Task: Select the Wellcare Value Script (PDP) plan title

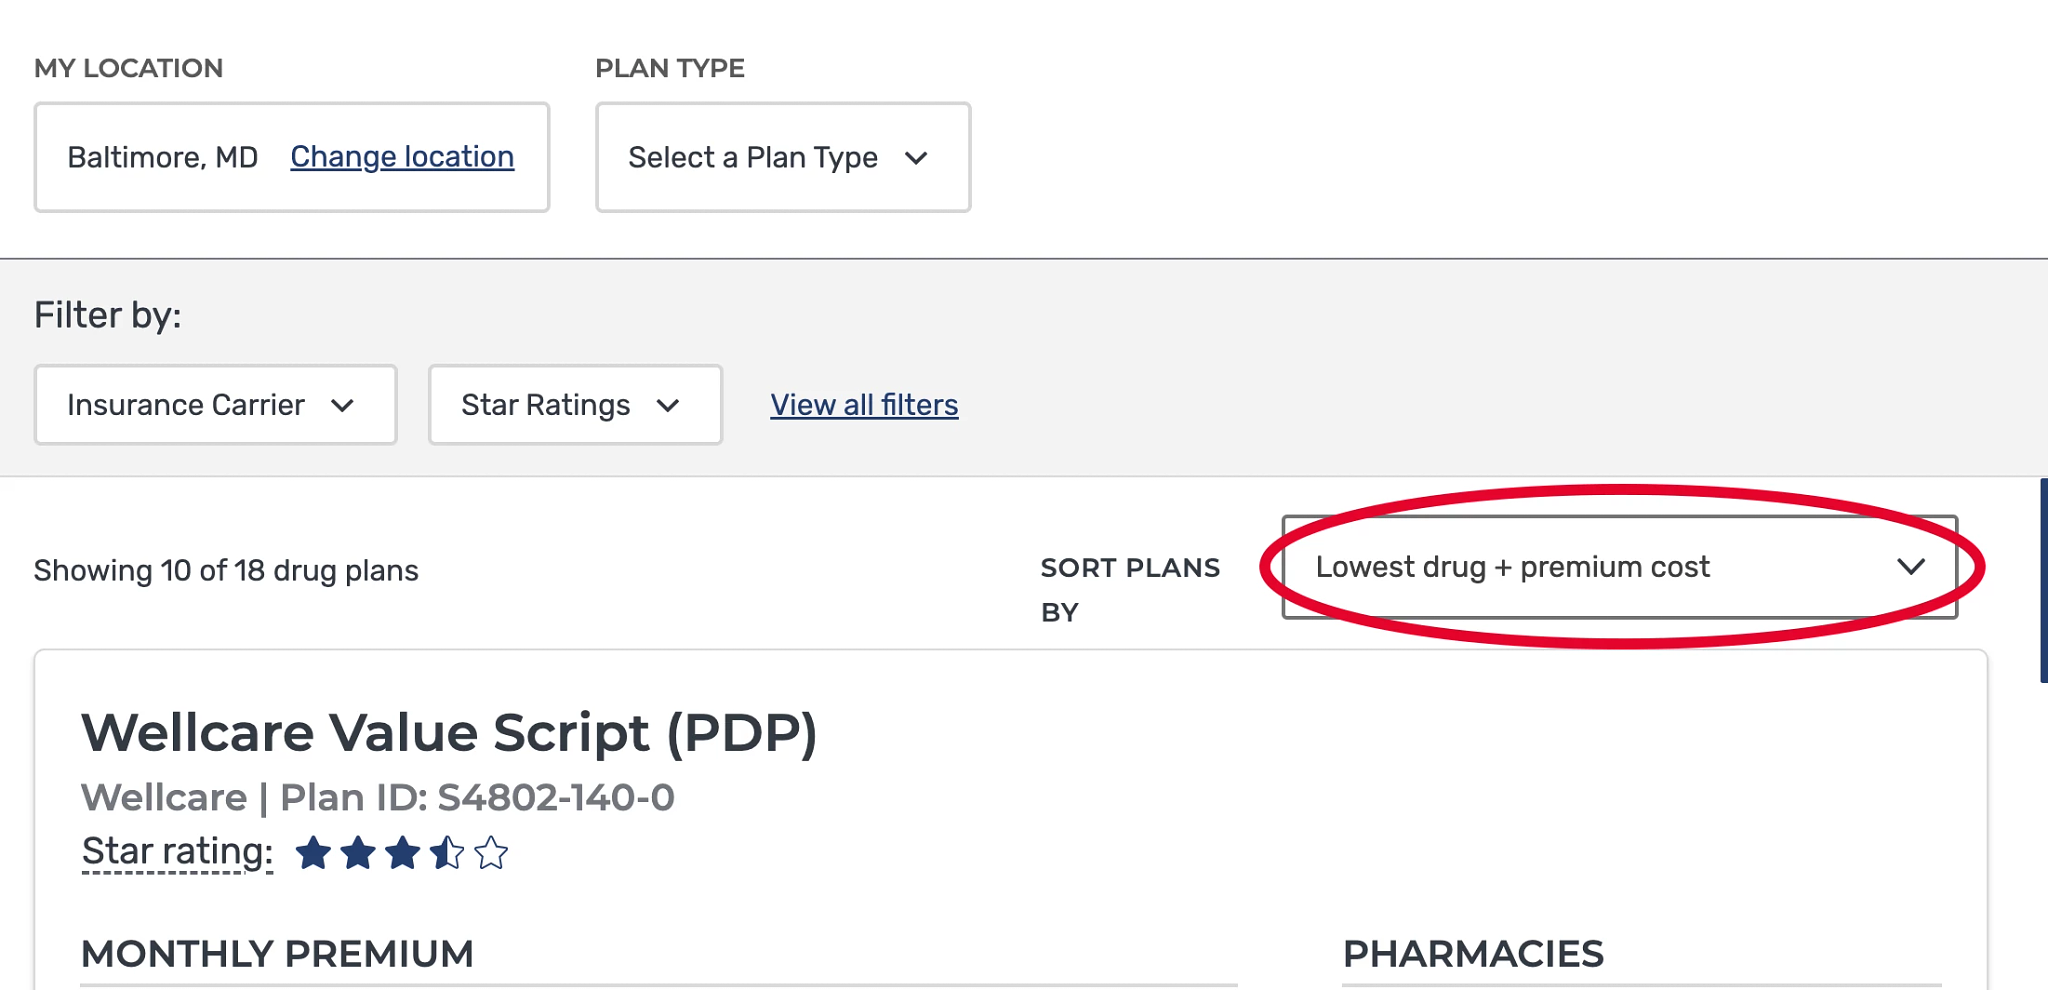Action: (449, 732)
